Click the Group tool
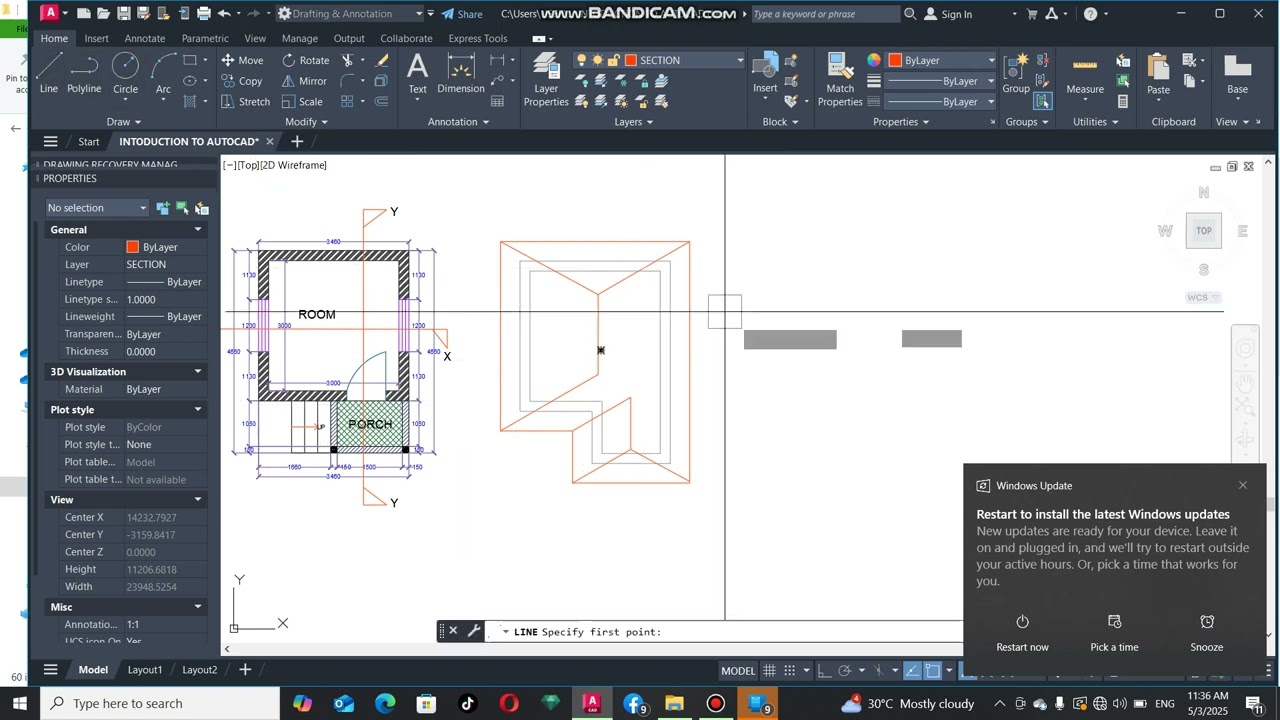 point(1016,73)
